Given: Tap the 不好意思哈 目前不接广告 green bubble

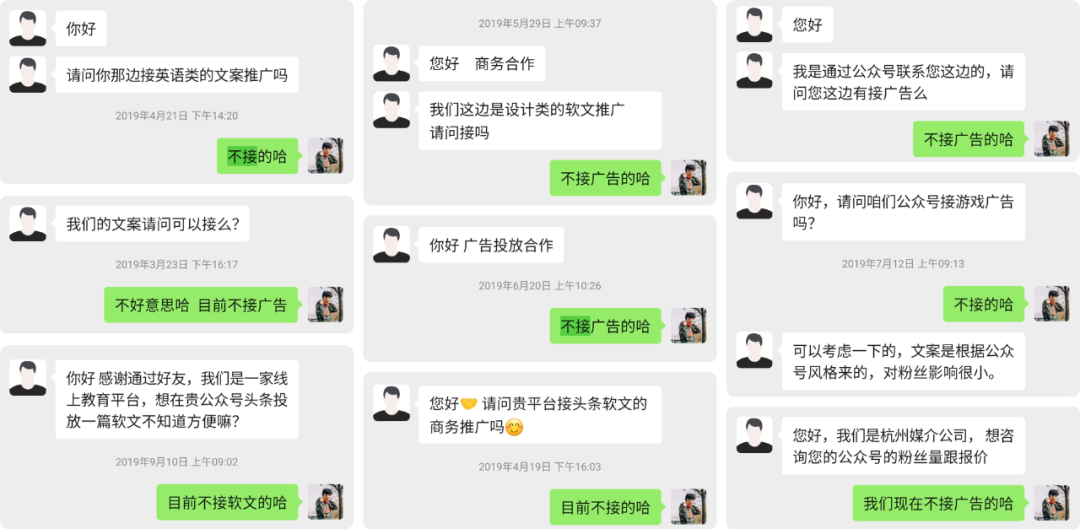Looking at the screenshot, I should [x=200, y=305].
